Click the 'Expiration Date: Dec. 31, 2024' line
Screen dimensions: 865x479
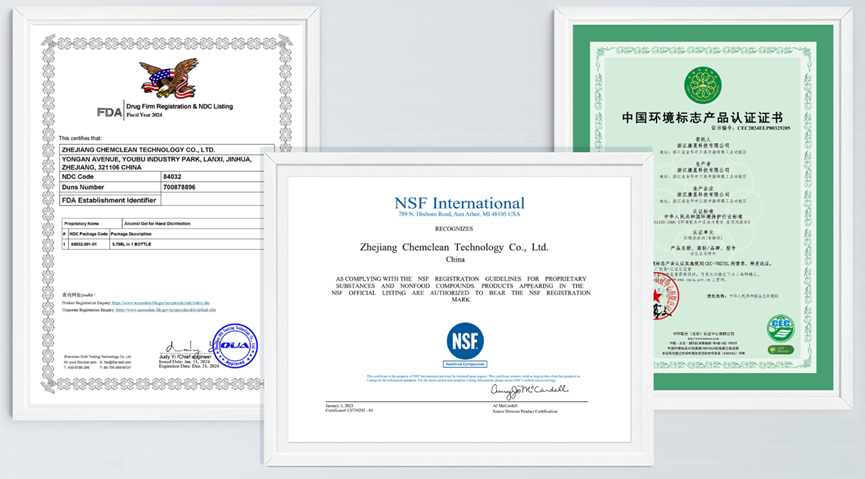pyautogui.click(x=189, y=366)
